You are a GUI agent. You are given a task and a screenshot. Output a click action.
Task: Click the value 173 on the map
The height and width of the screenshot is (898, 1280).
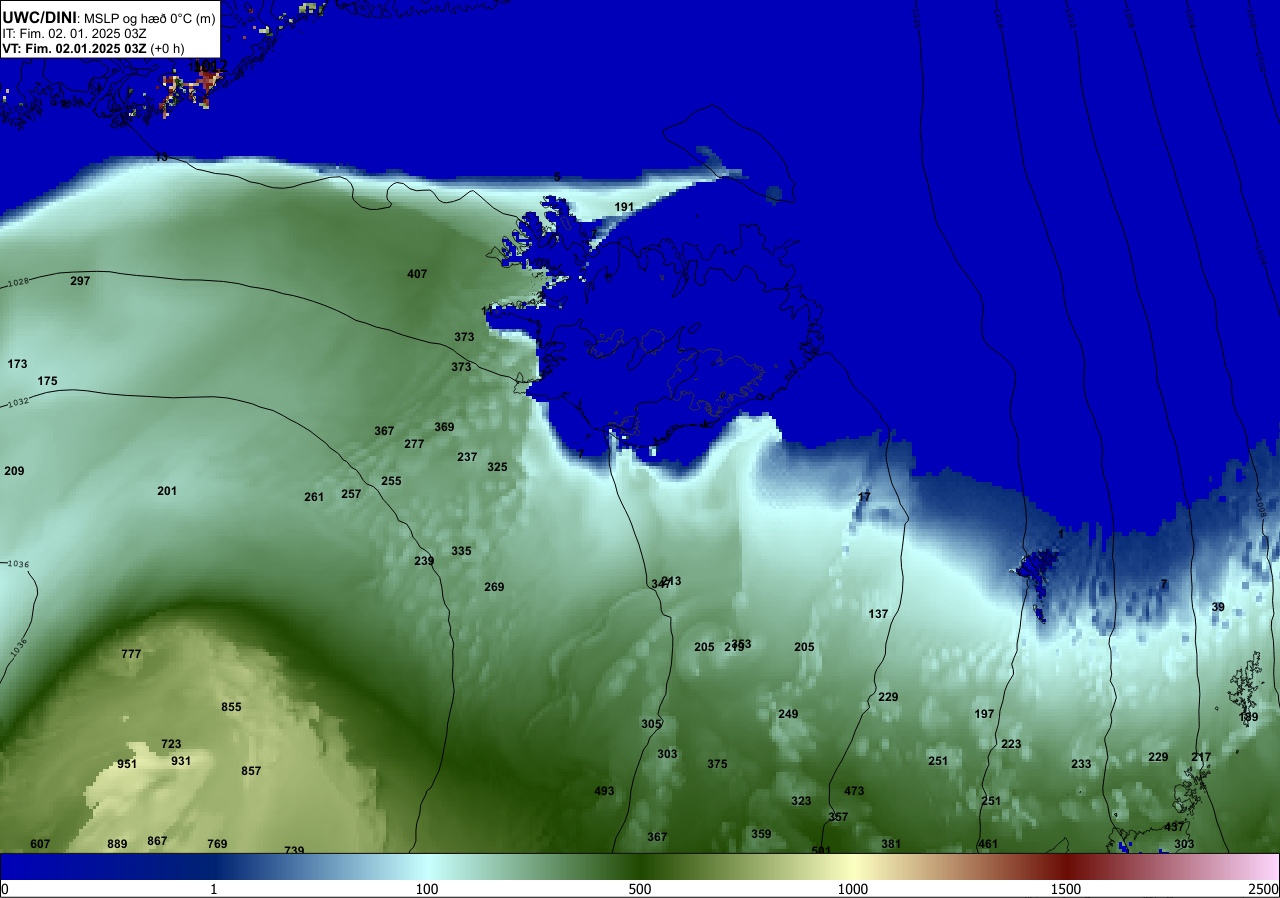(17, 364)
